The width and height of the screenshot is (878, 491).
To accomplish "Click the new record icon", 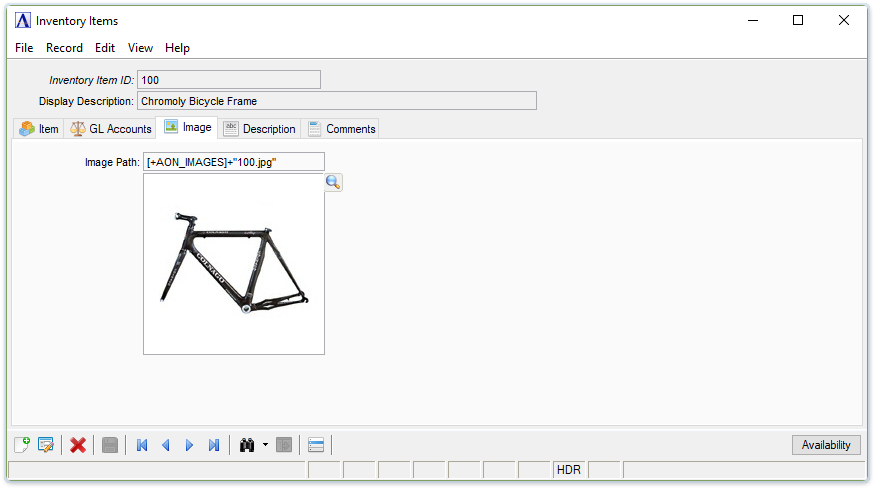I will point(22,445).
